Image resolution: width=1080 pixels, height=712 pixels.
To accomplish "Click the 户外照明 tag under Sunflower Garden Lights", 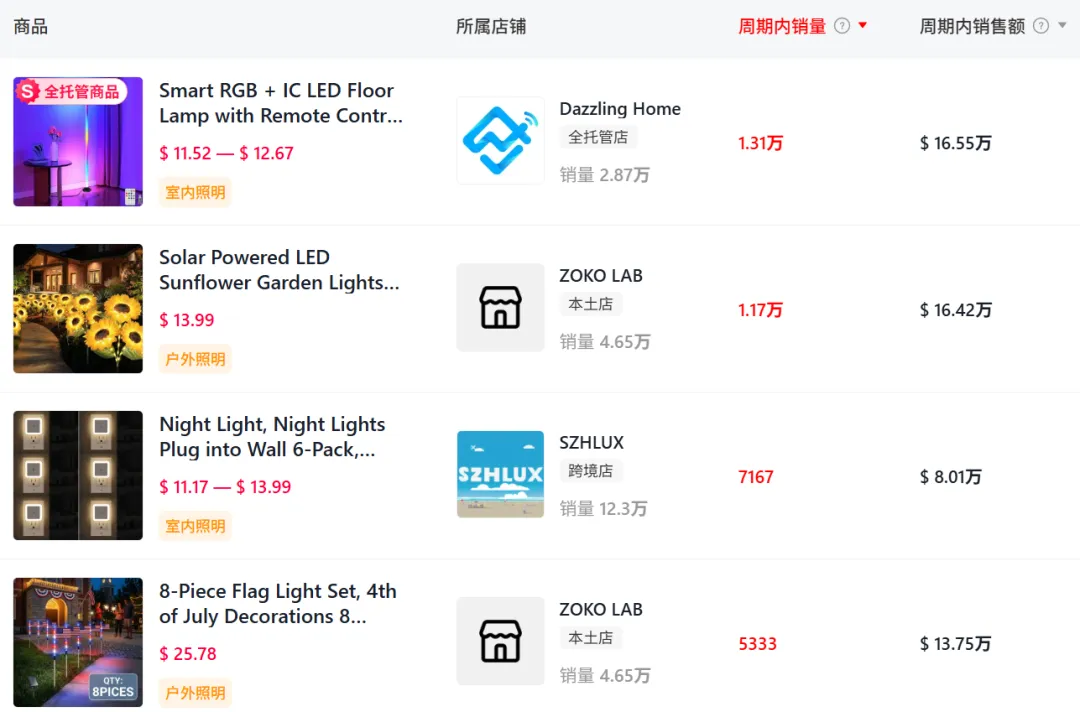I will (x=195, y=360).
